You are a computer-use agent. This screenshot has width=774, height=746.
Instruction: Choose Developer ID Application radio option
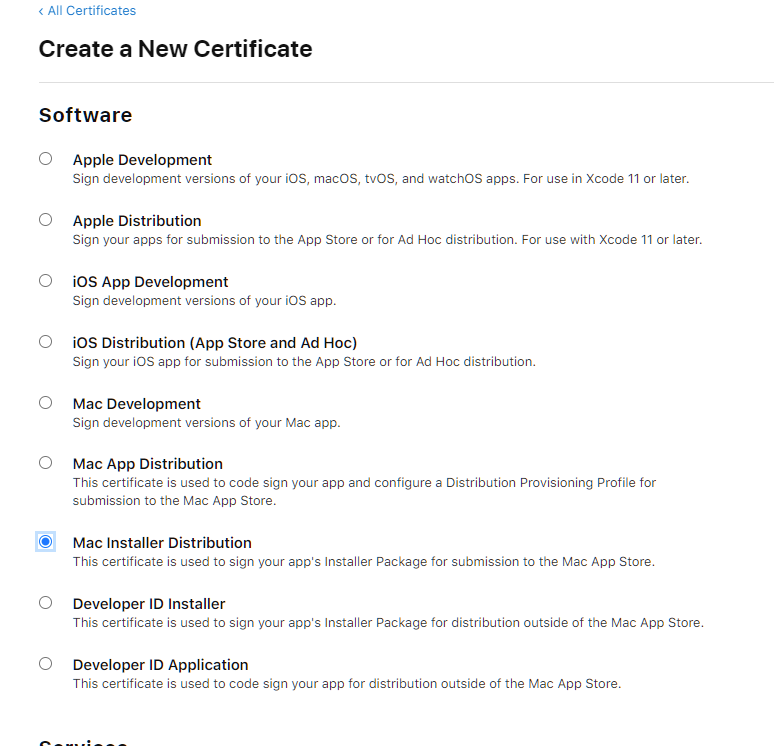(x=46, y=663)
